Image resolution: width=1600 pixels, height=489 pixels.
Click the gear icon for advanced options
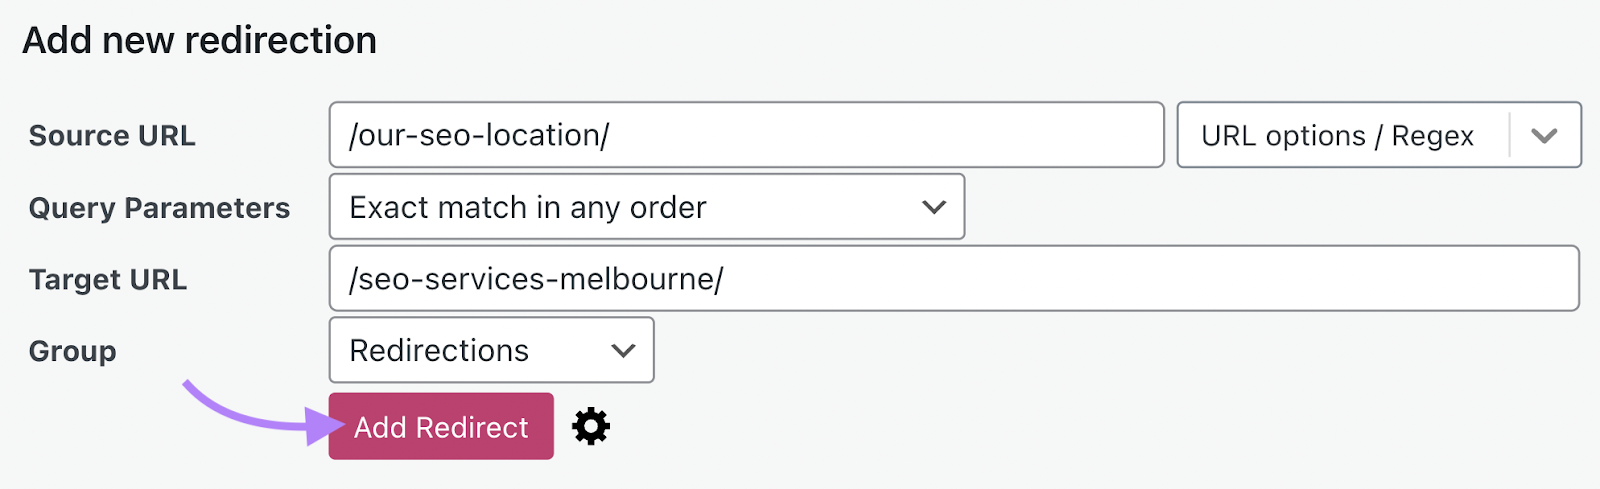[591, 427]
